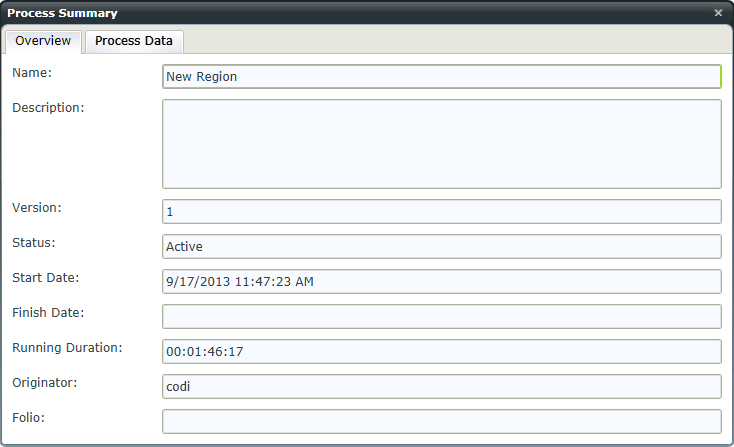
Task: Click the Name field containing New Region
Action: pos(441,77)
